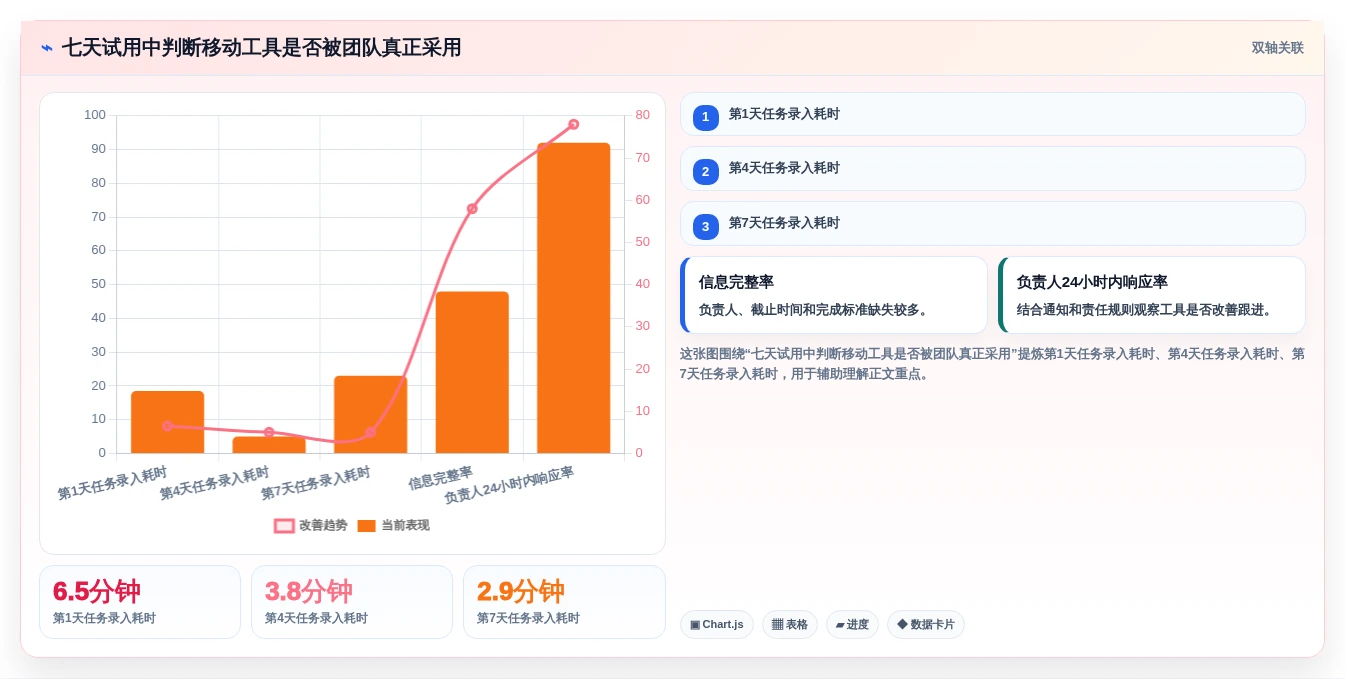Click the orange bar for 信息完整率
Image resolution: width=1345 pixels, height=679 pixels.
point(472,372)
